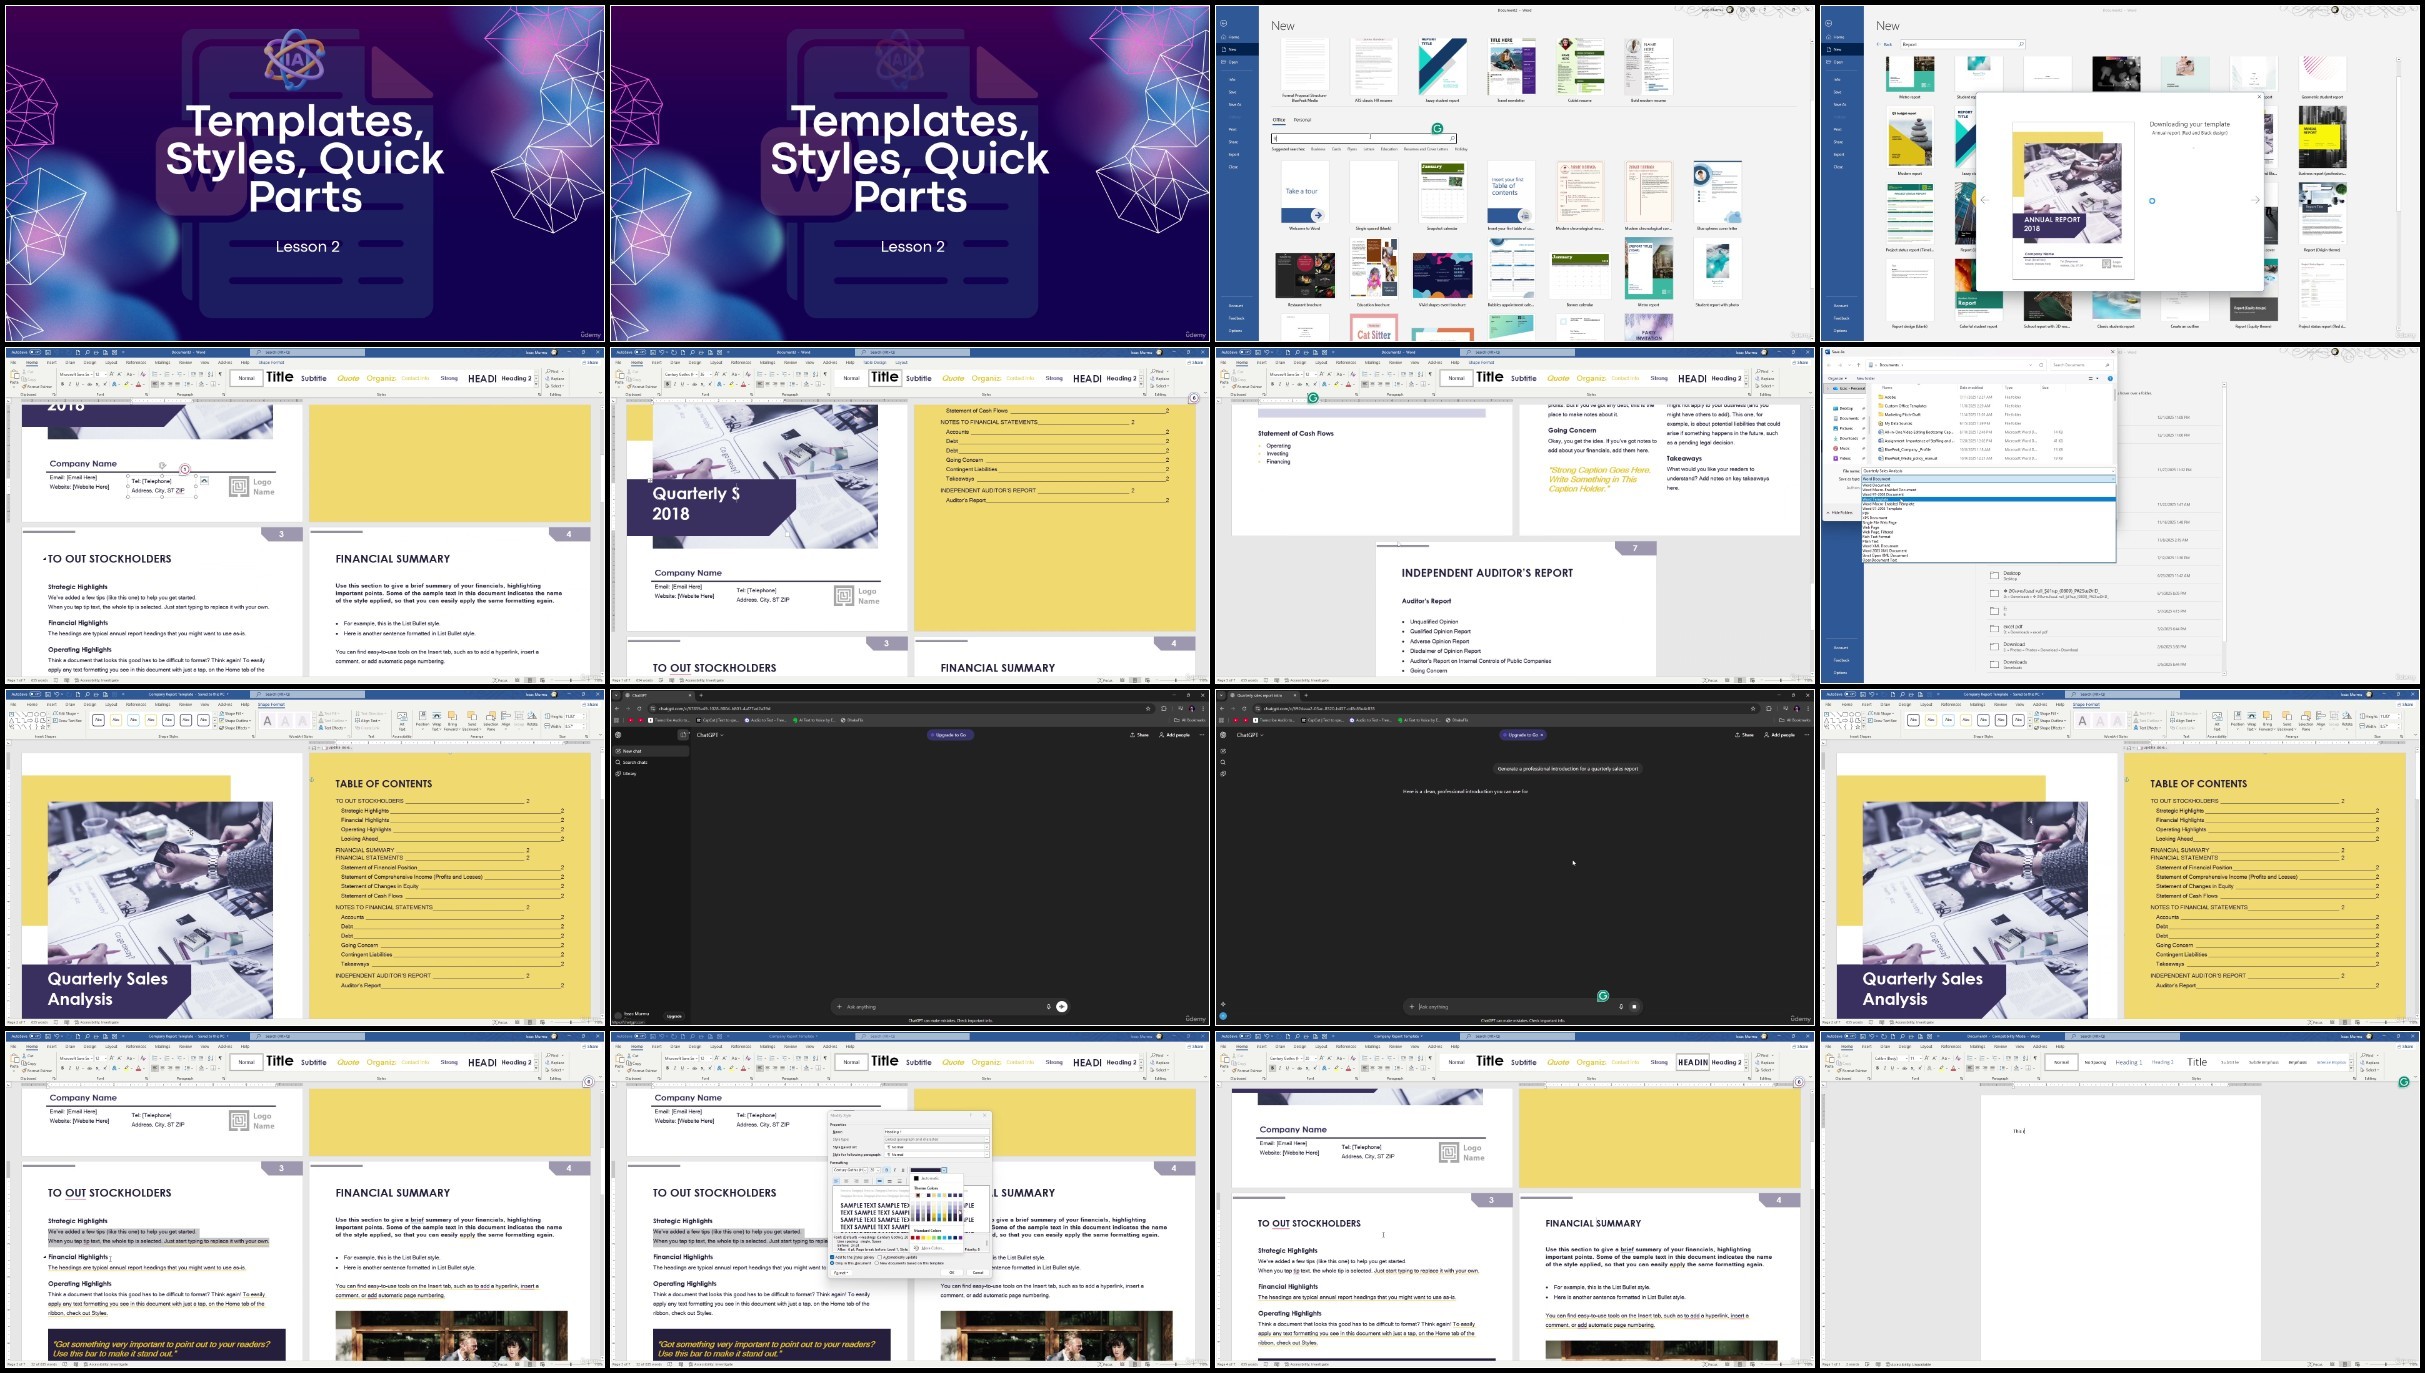
Task: Click 'New folder' in Save As dialog
Action: click(1866, 378)
